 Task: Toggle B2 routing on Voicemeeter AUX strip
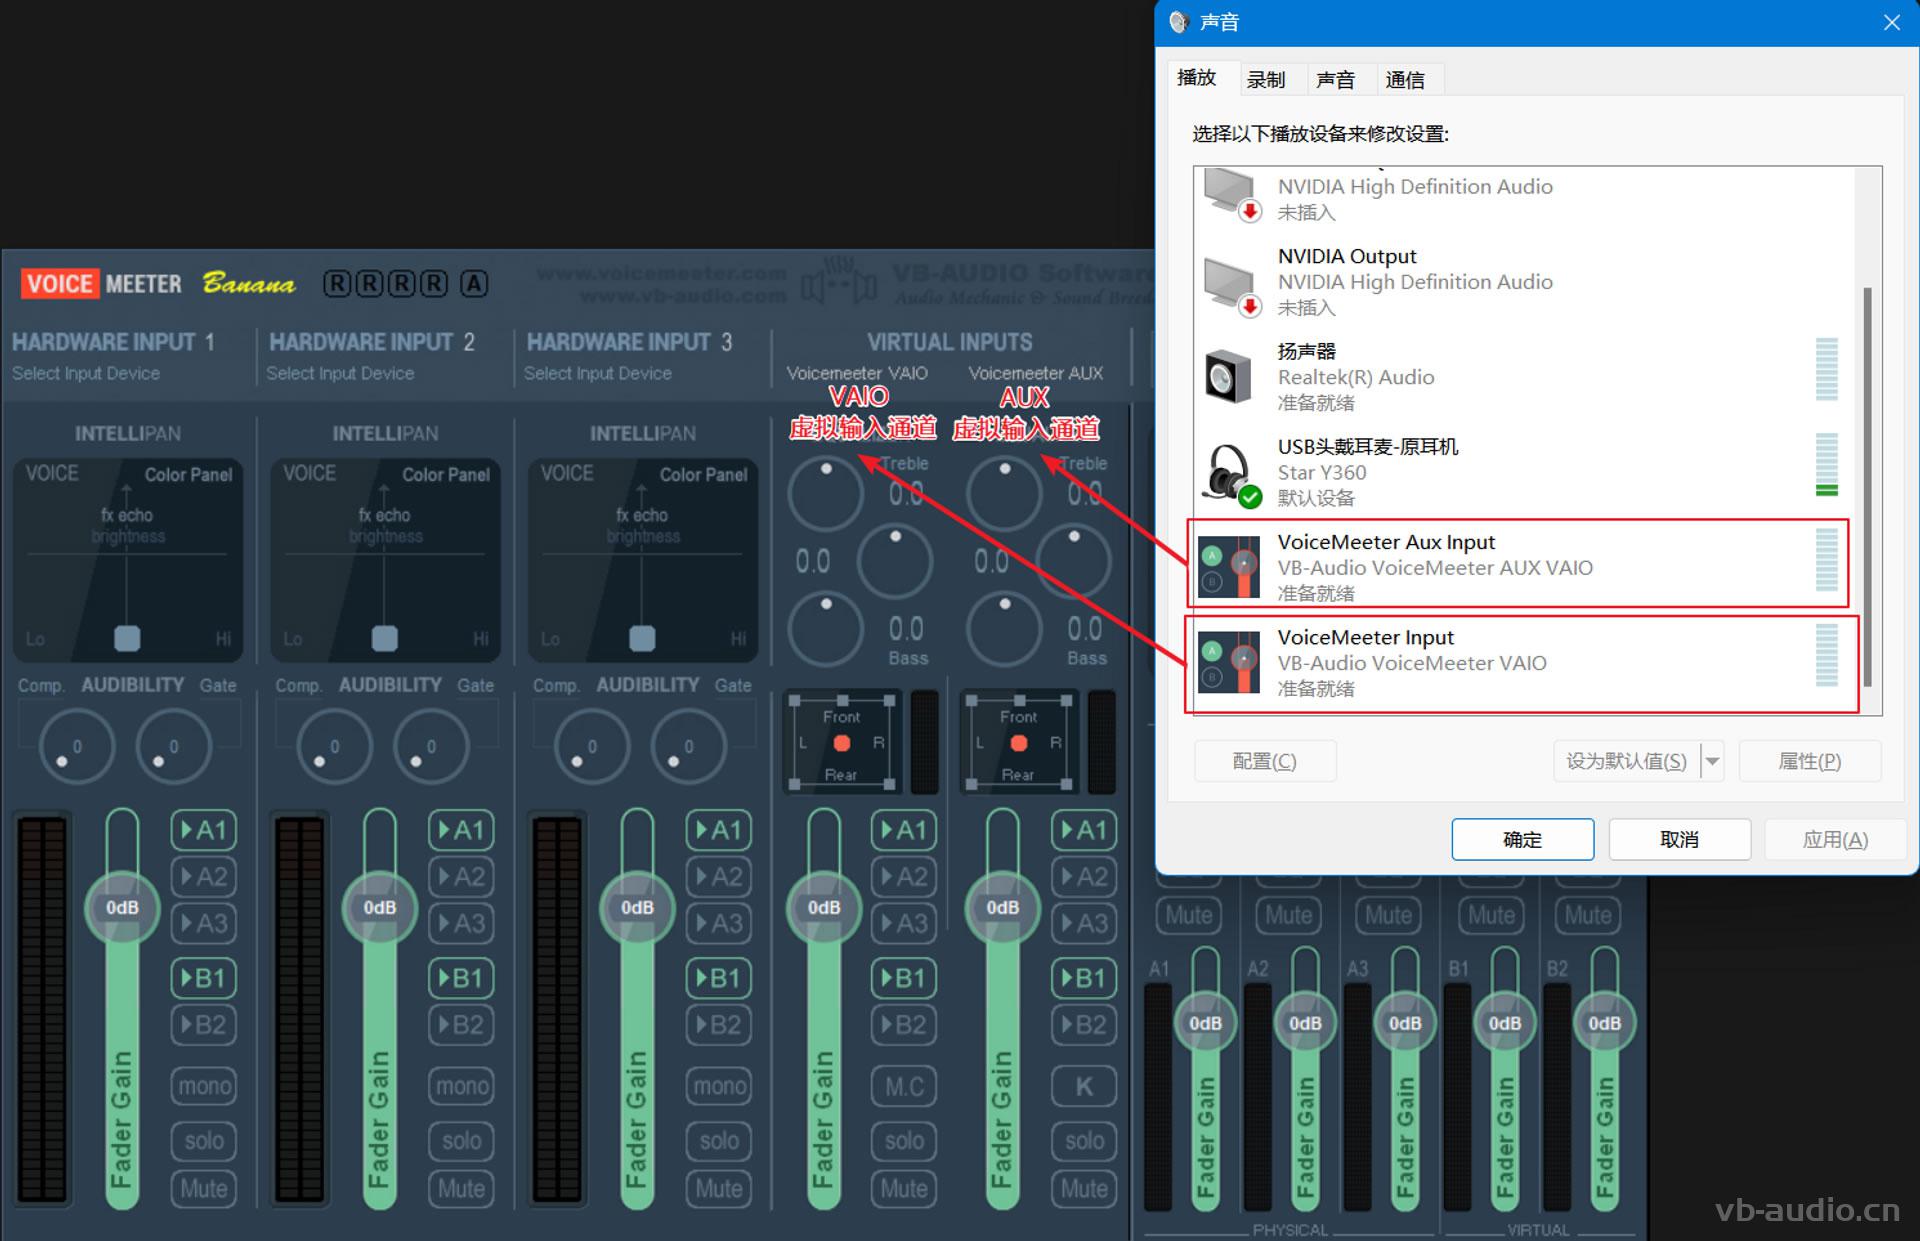[x=1084, y=1024]
